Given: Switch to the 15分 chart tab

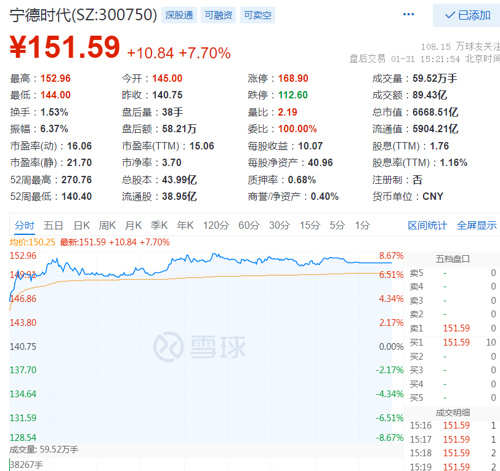Looking at the screenshot, I should (x=310, y=226).
